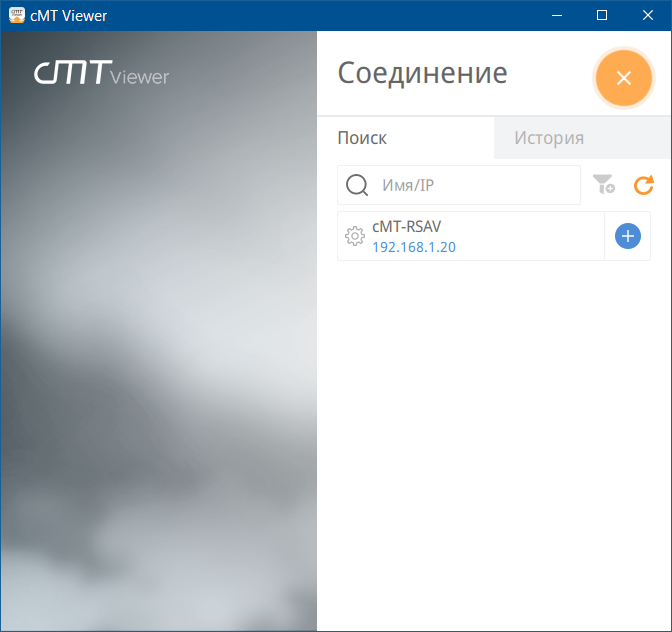Select the cMT-RSAV device name
This screenshot has height=632, width=672.
406,226
